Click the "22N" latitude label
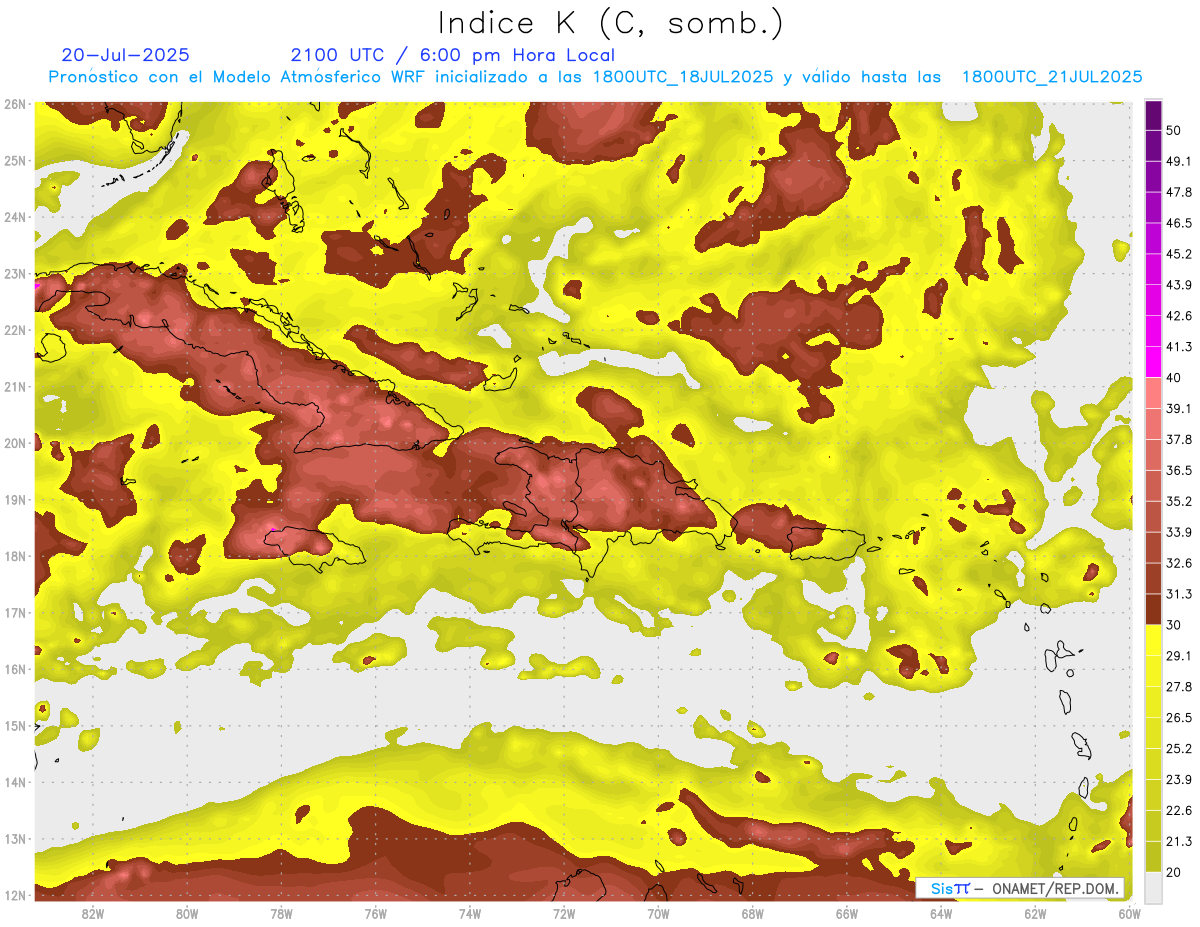Image resolution: width=1200 pixels, height=927 pixels. (x=15, y=330)
